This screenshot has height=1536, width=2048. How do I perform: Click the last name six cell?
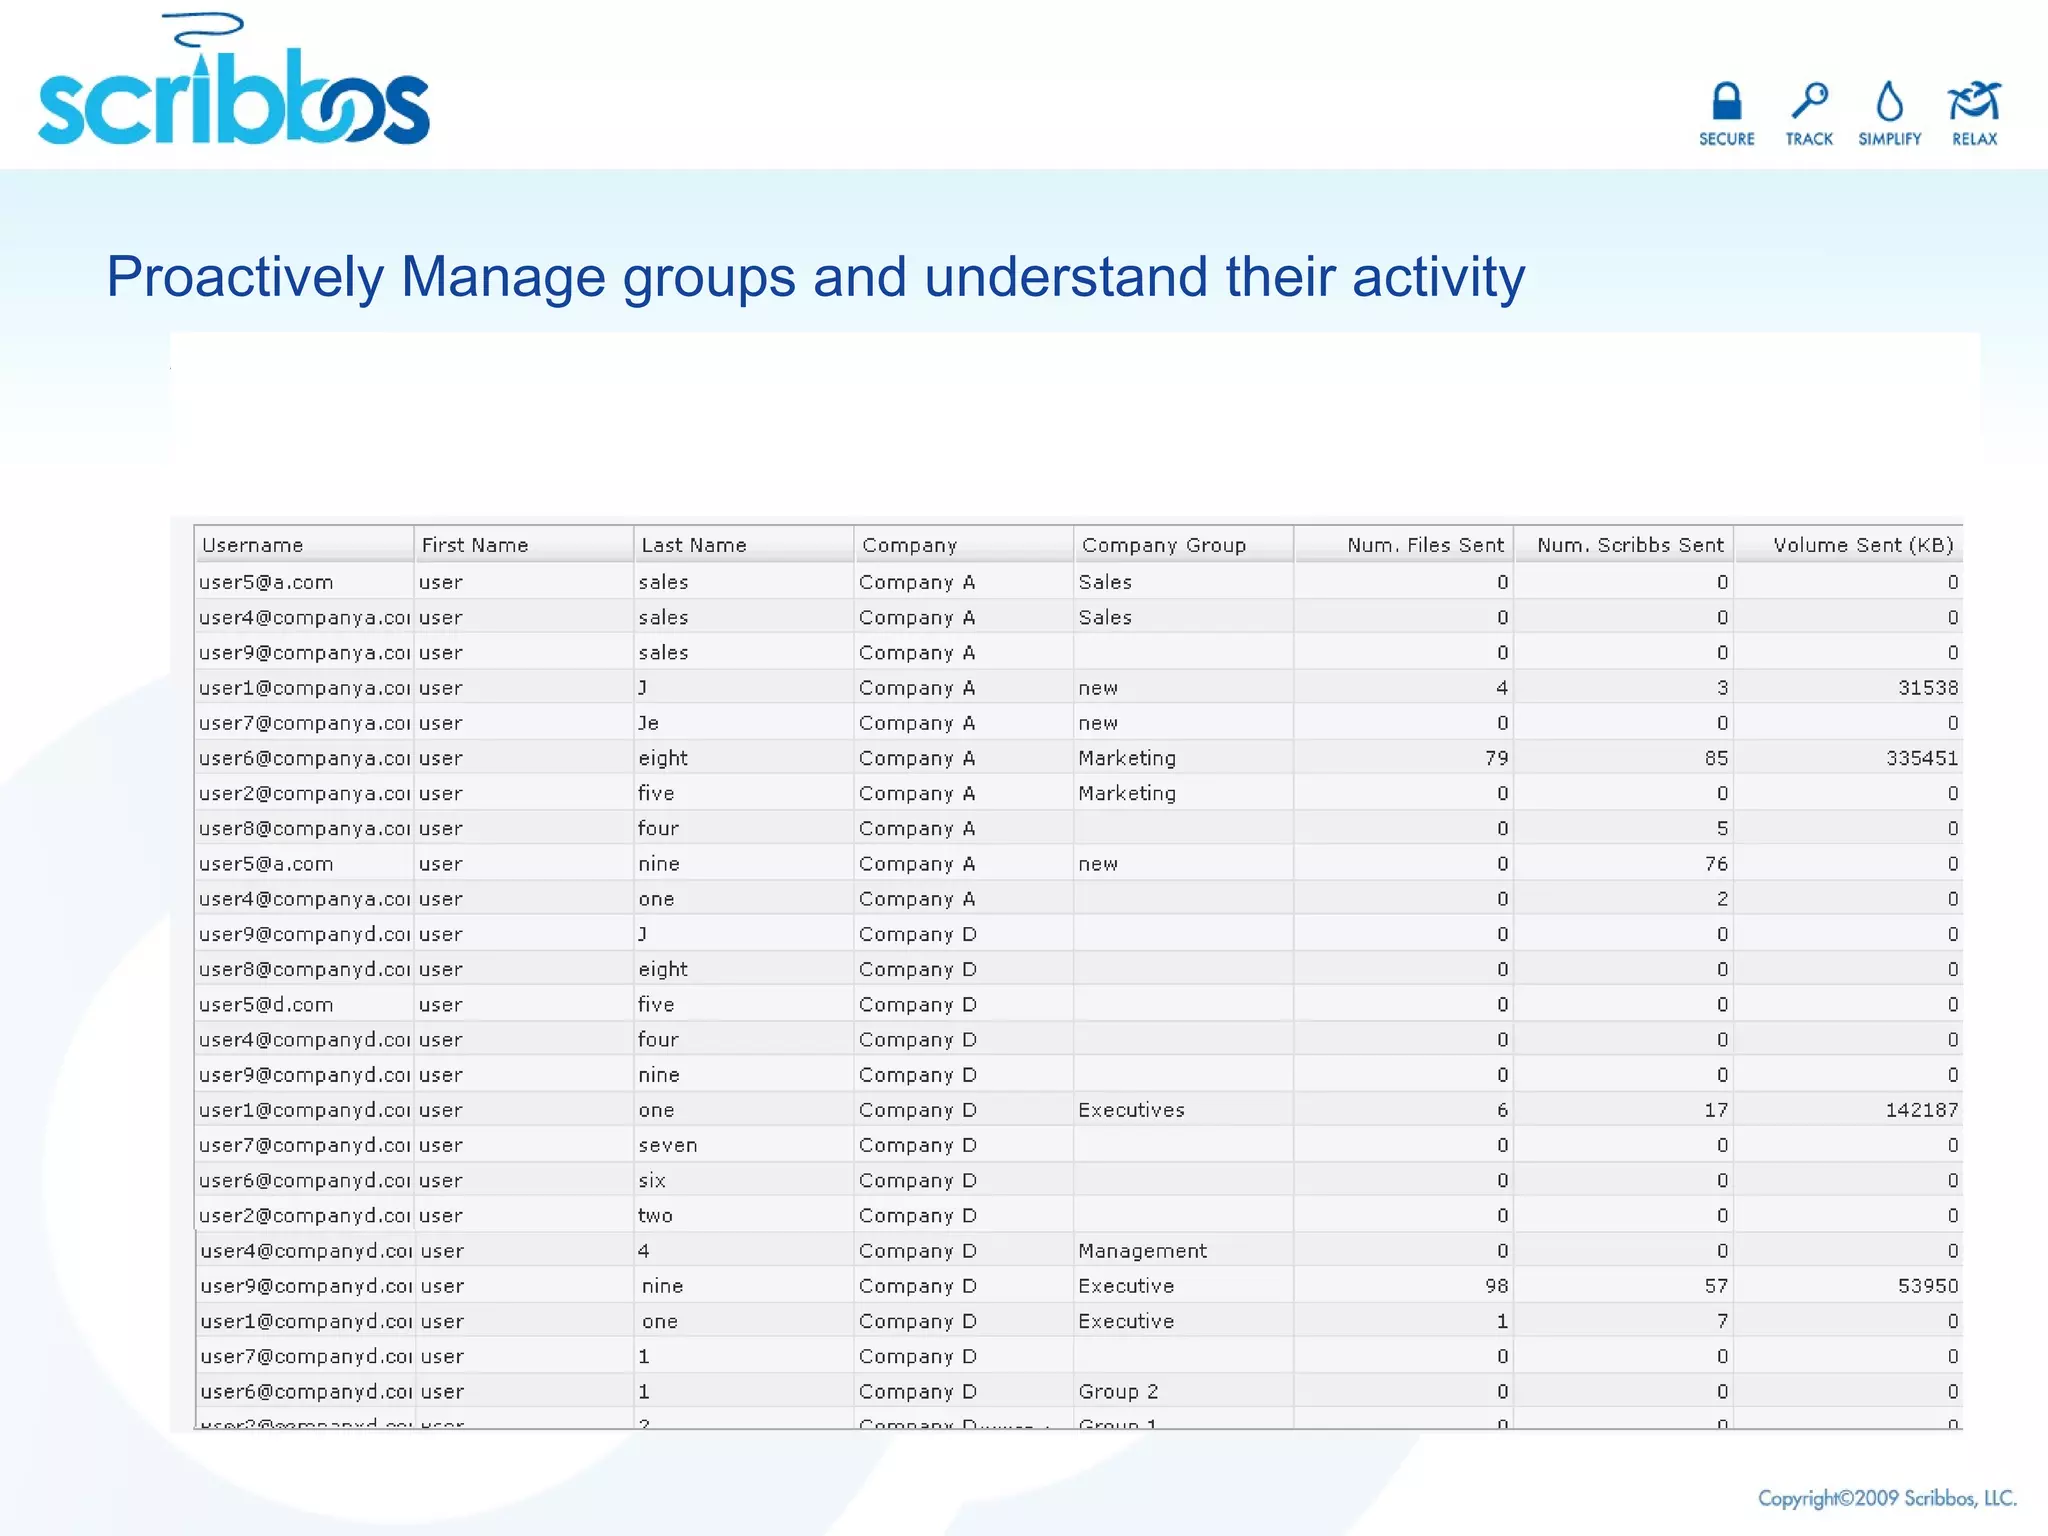pos(744,1180)
